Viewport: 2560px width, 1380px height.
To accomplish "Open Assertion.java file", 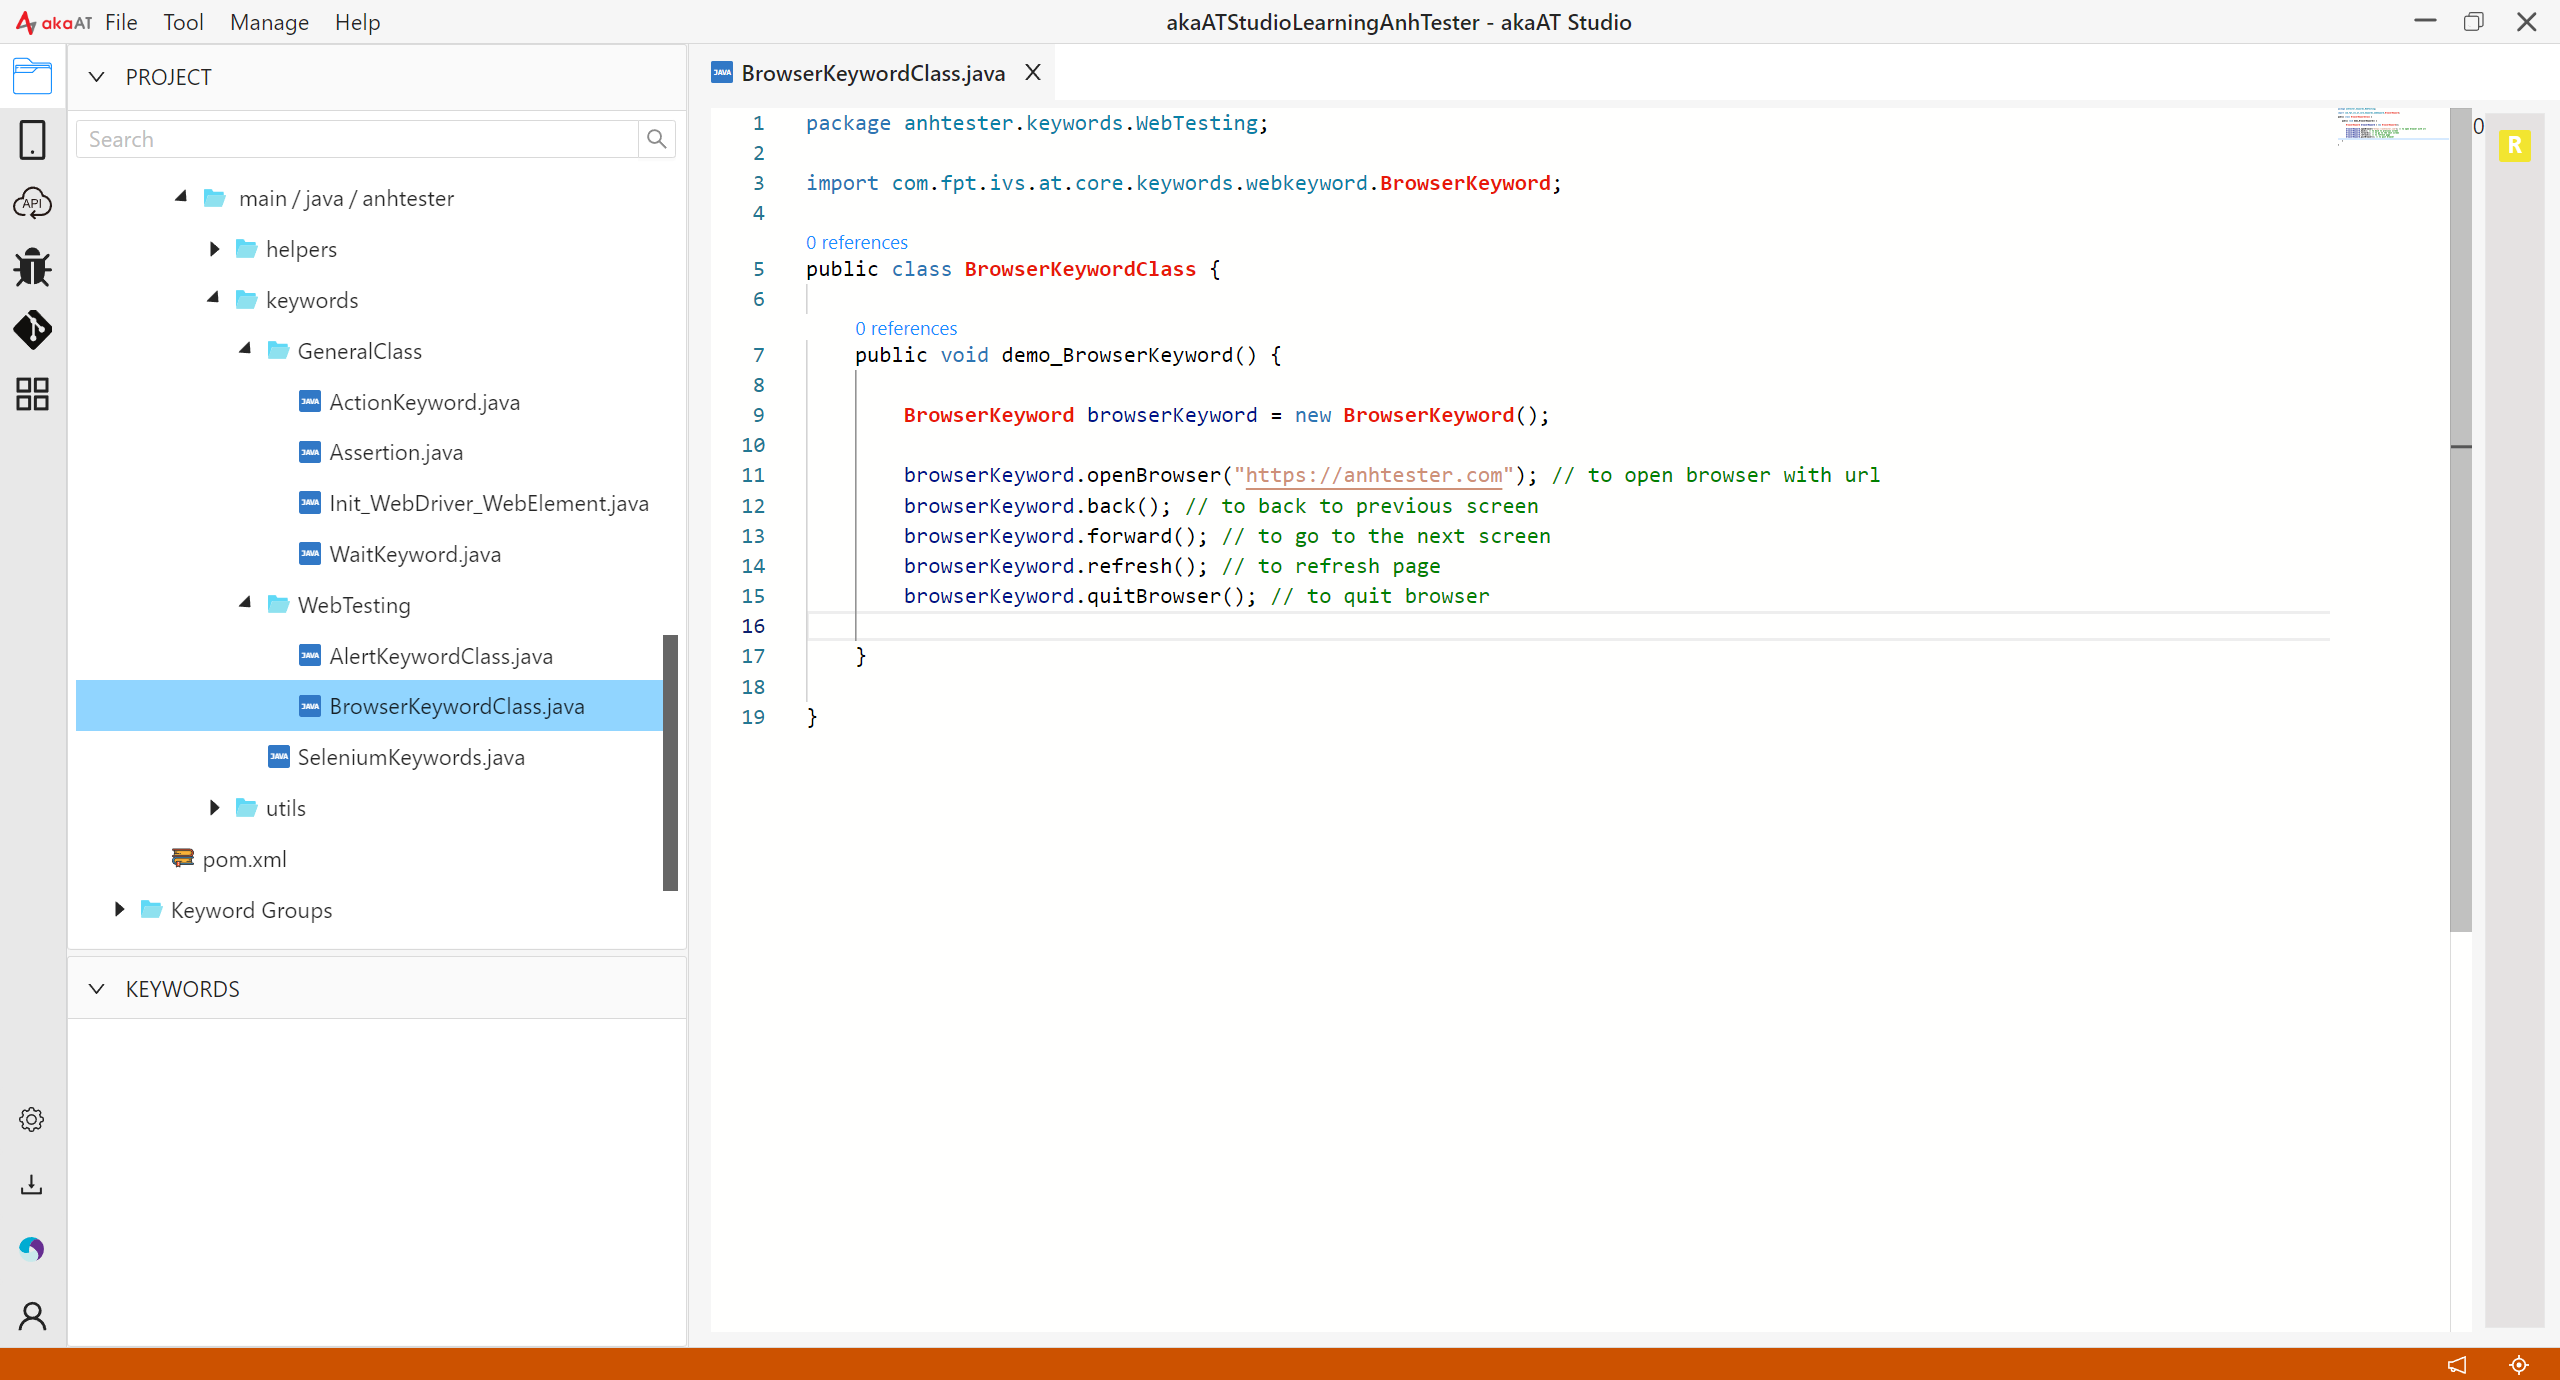I will (x=396, y=452).
